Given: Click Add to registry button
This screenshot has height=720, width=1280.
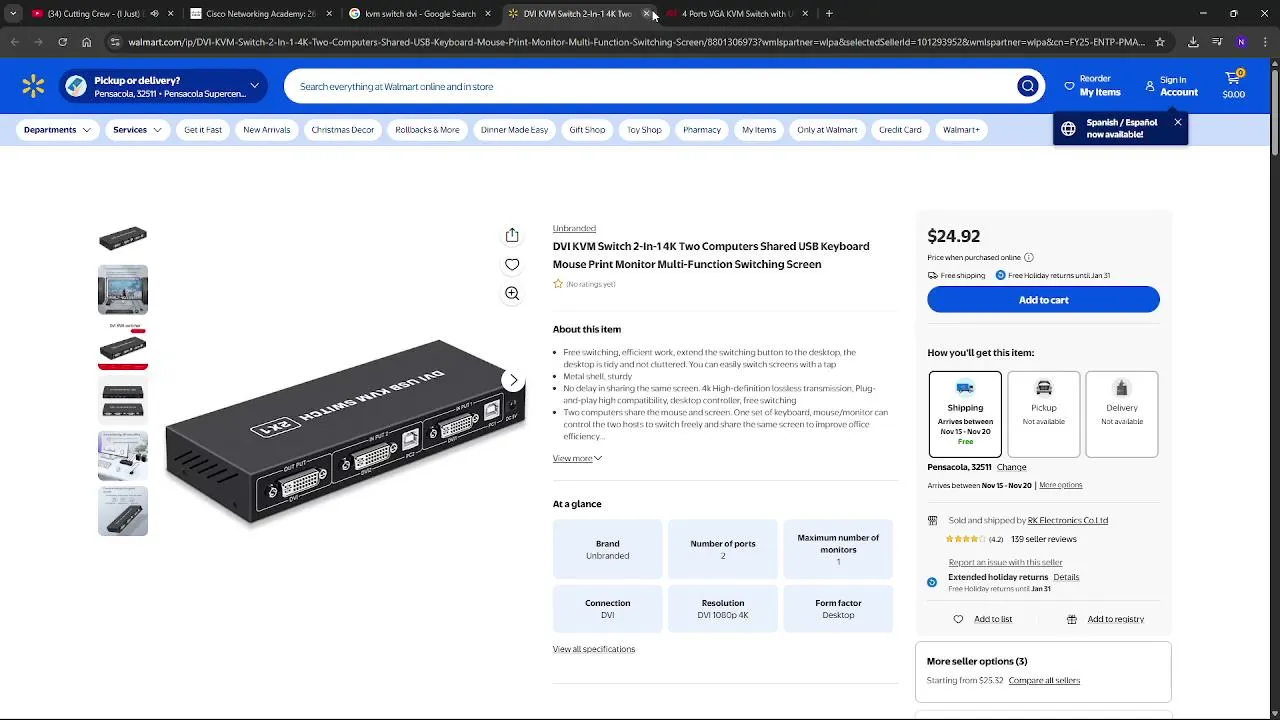Looking at the screenshot, I should (x=1105, y=619).
